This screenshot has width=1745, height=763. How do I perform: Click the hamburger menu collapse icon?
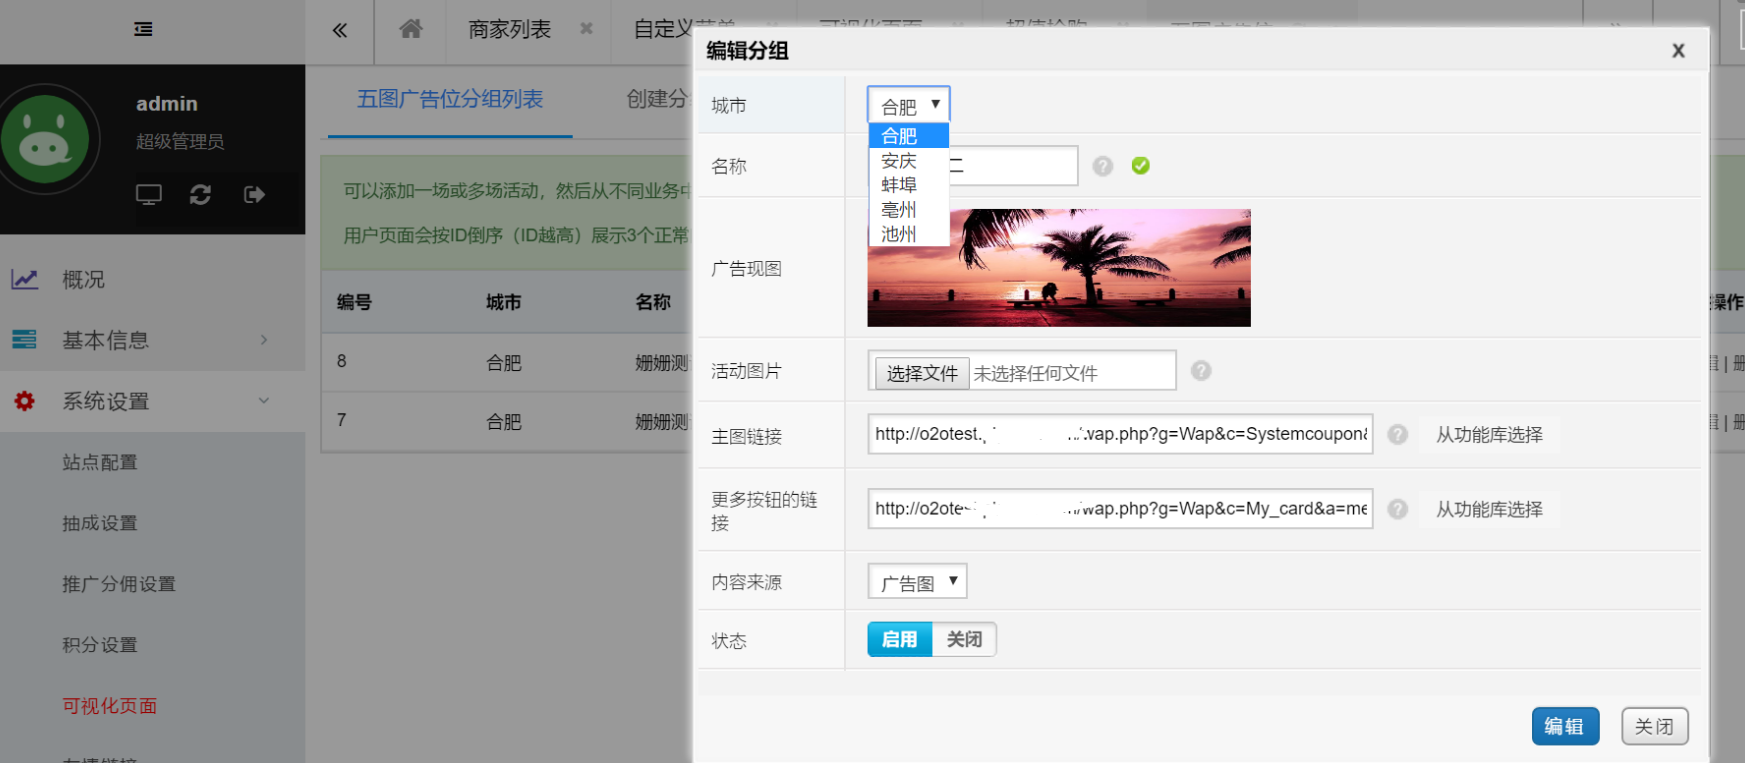coord(143,29)
